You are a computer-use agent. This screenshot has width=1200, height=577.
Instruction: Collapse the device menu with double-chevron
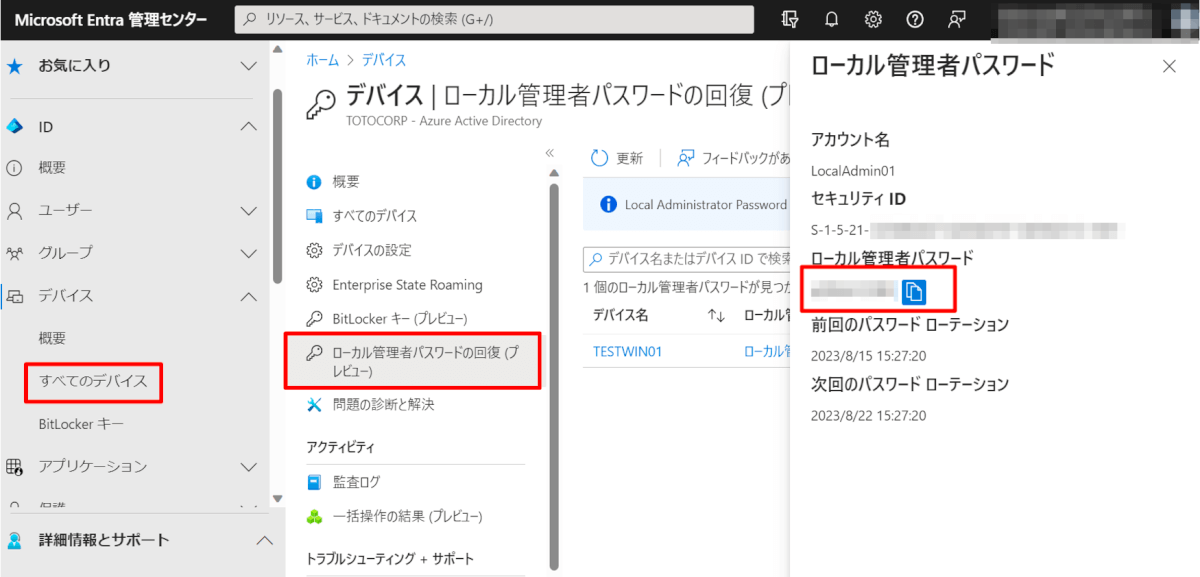[x=549, y=153]
